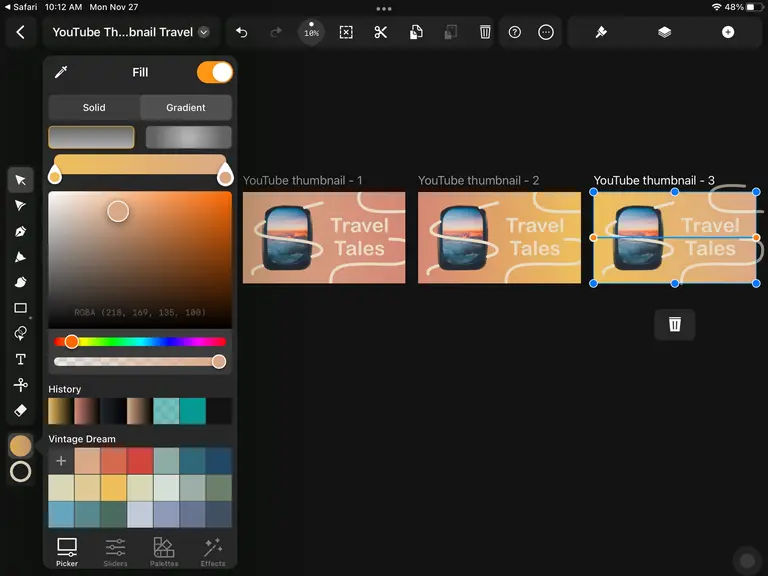Switch fill type to Solid

click(94, 107)
